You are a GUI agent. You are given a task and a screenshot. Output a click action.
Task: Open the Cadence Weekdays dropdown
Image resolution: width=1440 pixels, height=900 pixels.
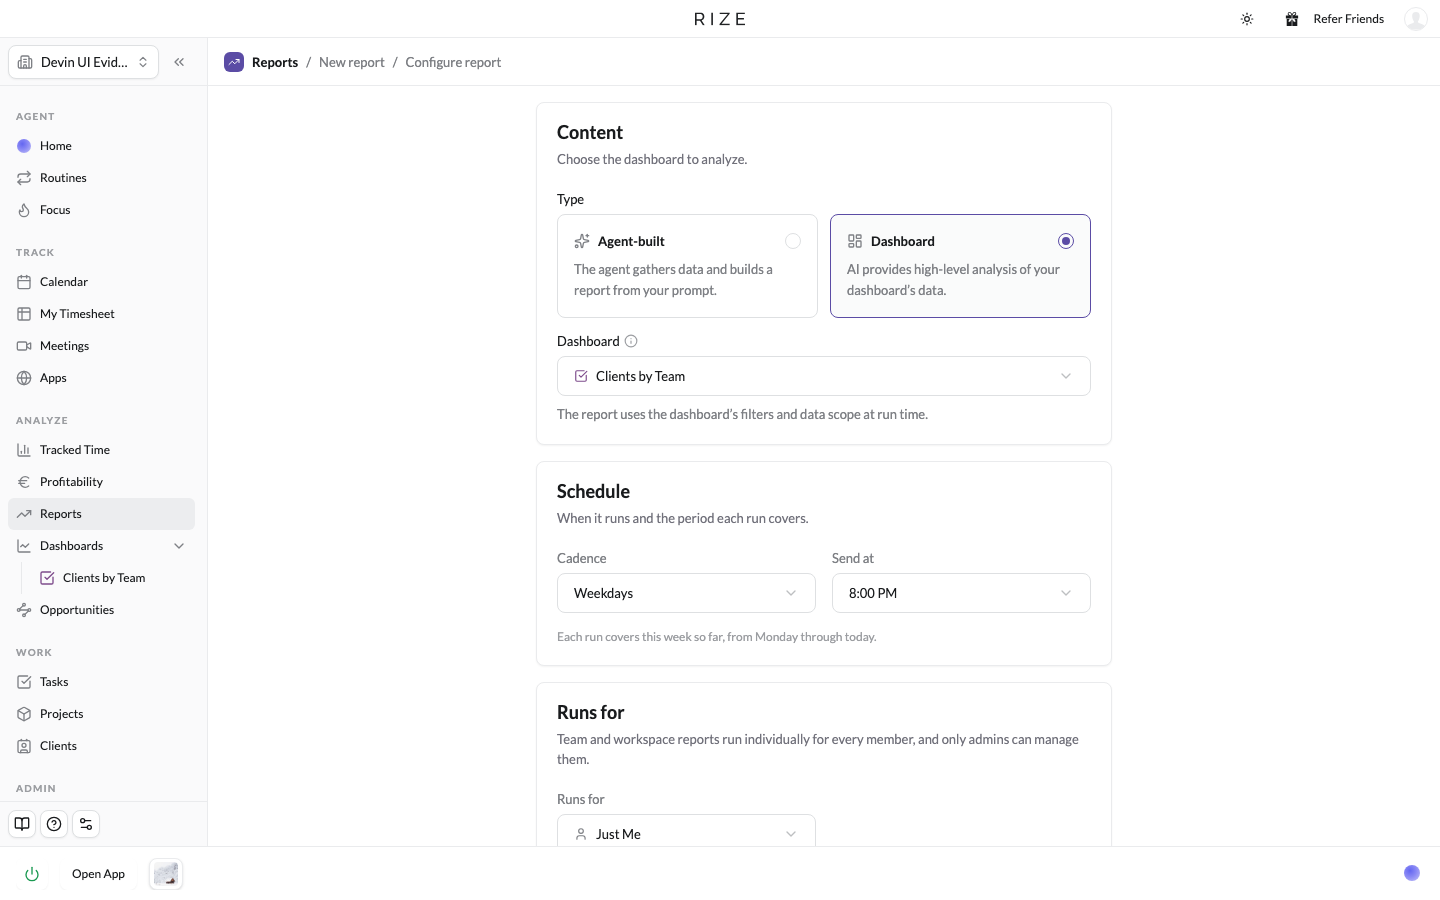pos(686,593)
